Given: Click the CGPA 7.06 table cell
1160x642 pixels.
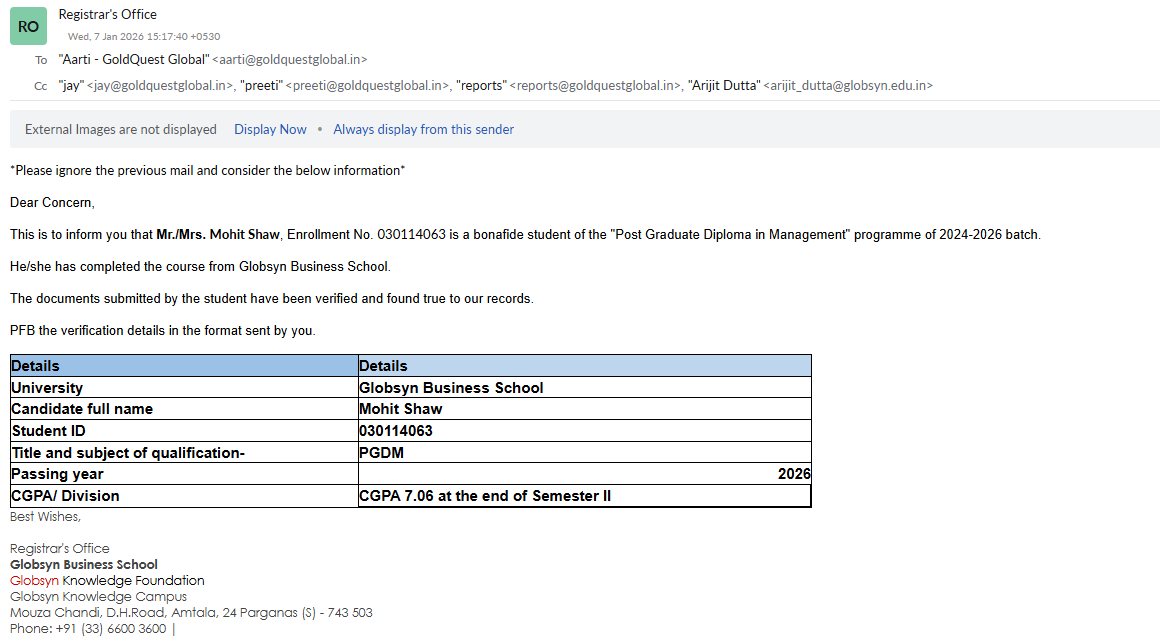Looking at the screenshot, I should coord(484,496).
